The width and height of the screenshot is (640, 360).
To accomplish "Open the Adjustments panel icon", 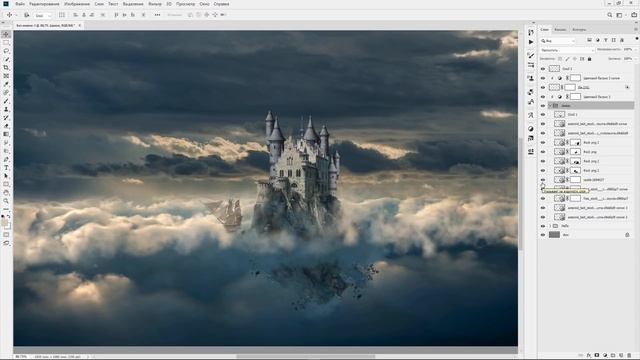I will pyautogui.click(x=531, y=129).
